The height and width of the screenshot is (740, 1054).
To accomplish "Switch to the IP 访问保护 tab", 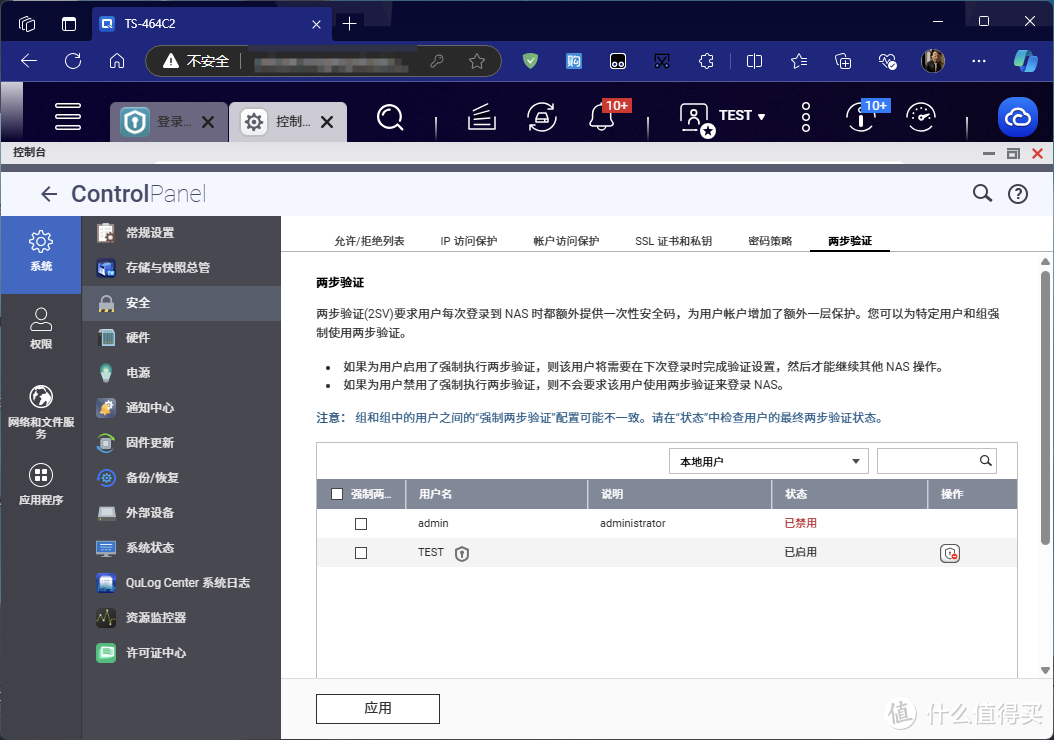I will [467, 240].
